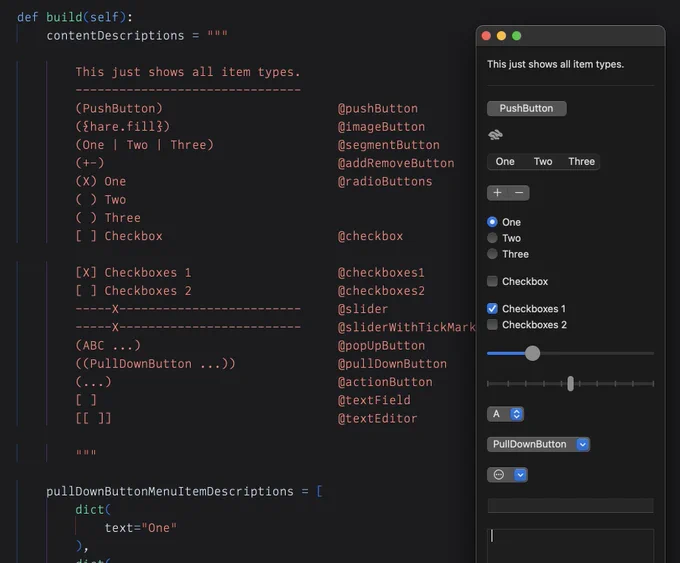Check Checkboxes 2

click(x=492, y=324)
